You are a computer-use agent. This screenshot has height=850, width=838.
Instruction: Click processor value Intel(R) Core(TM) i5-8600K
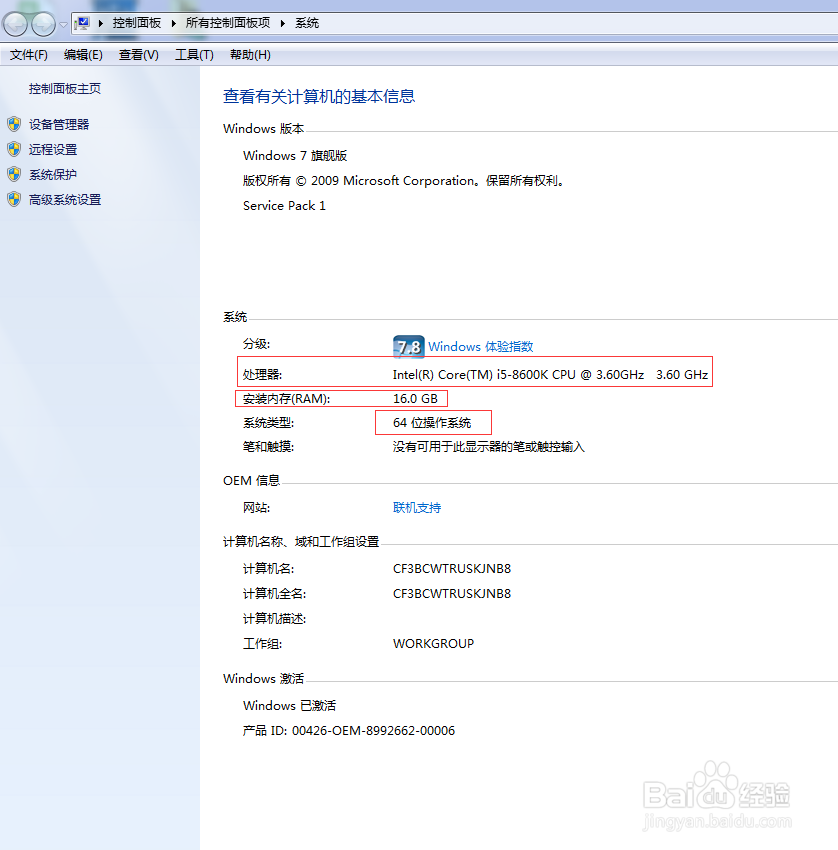tap(550, 375)
